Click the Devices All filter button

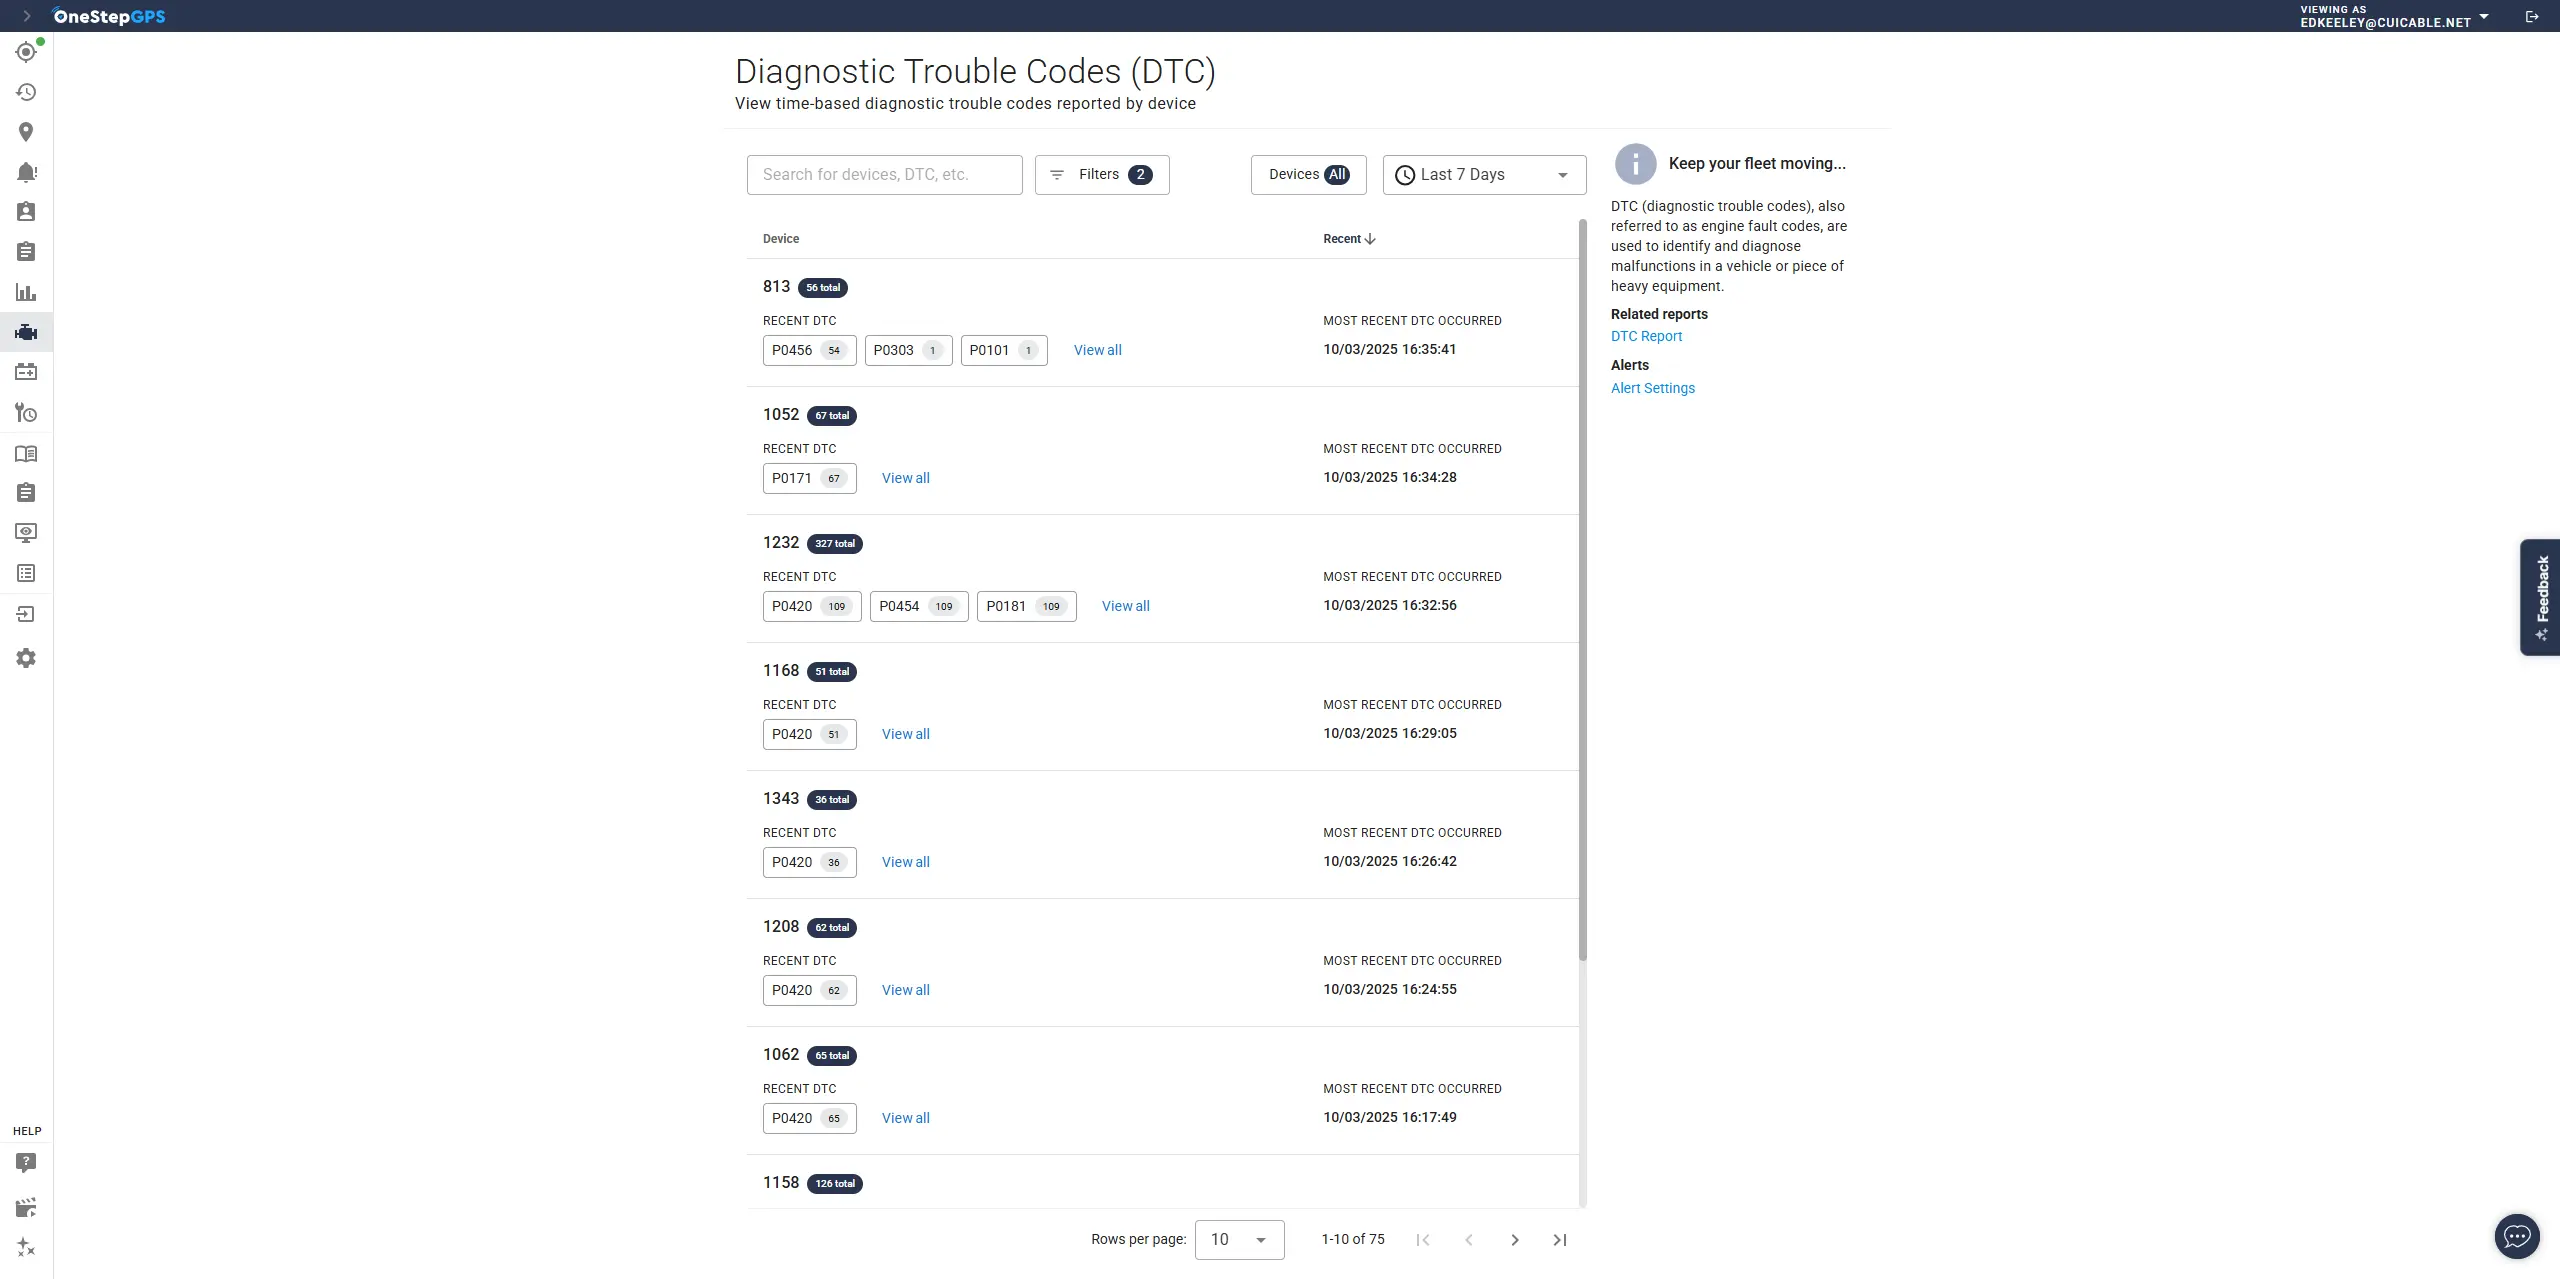click(x=1308, y=174)
